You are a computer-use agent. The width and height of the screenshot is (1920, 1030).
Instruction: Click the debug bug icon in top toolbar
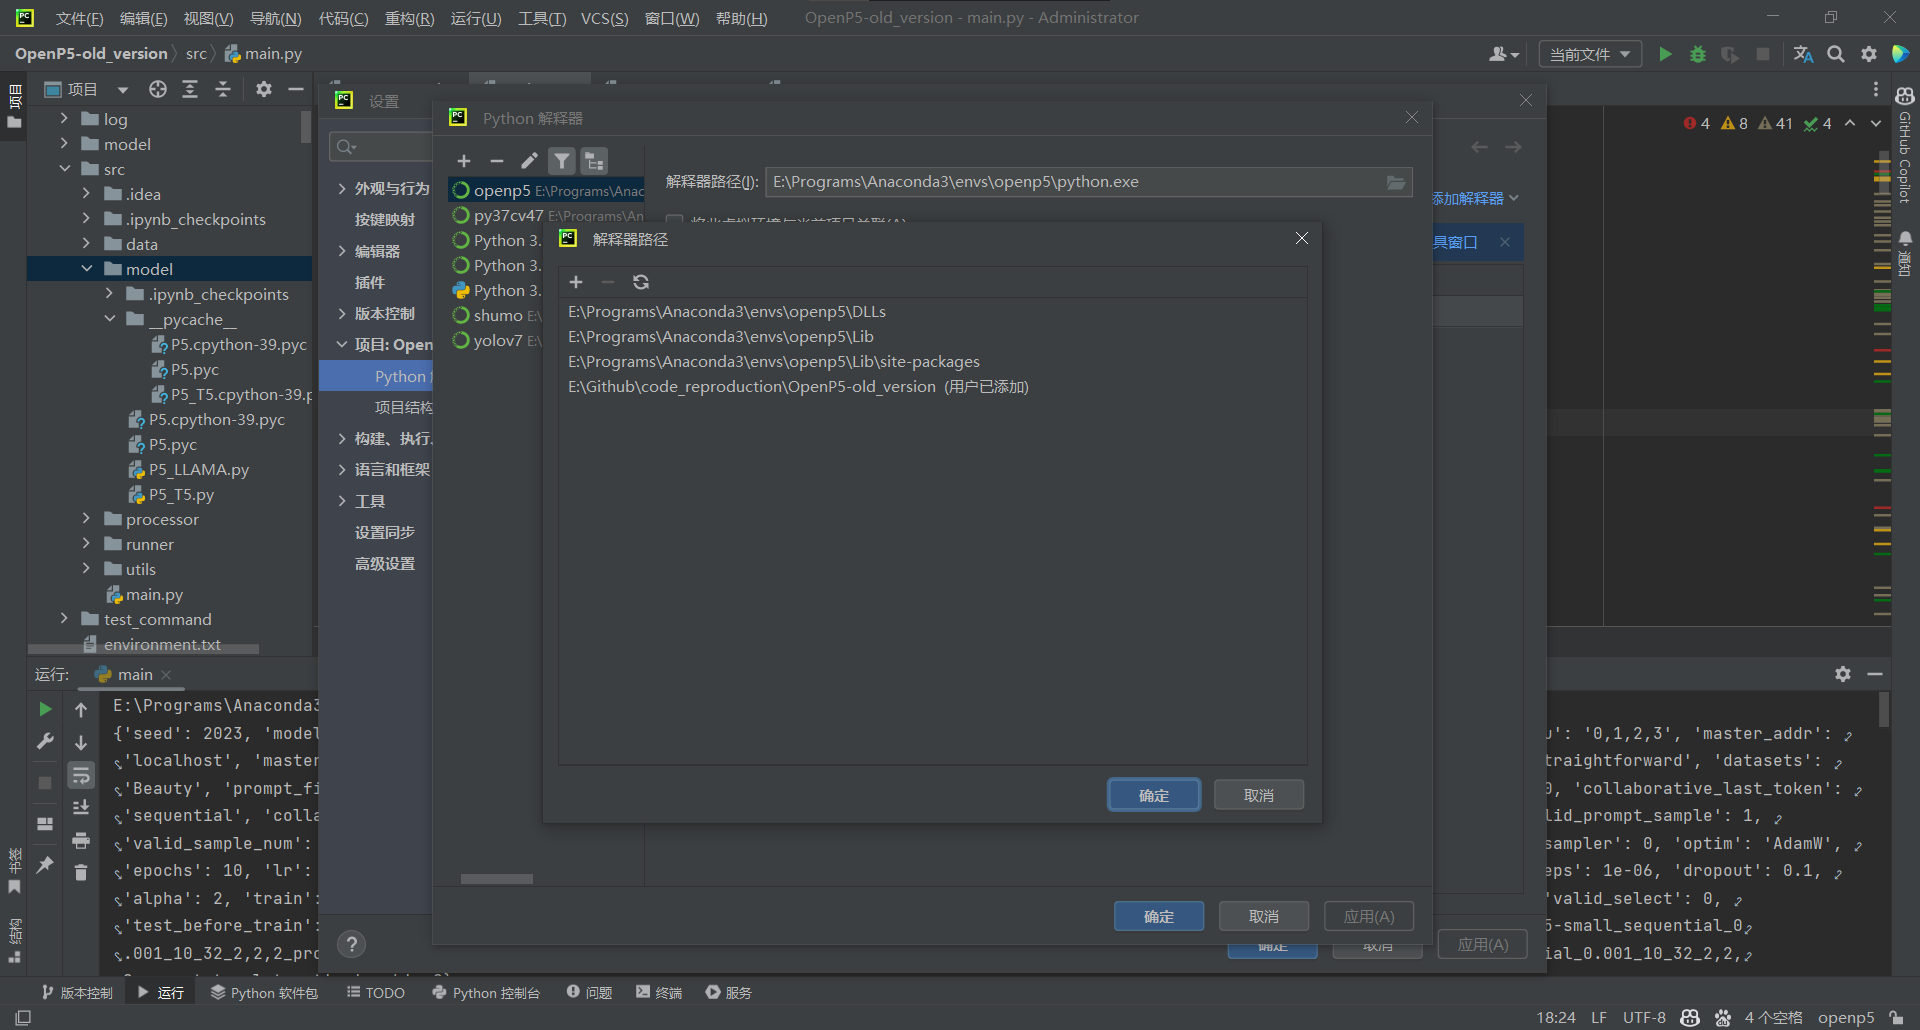[1697, 54]
